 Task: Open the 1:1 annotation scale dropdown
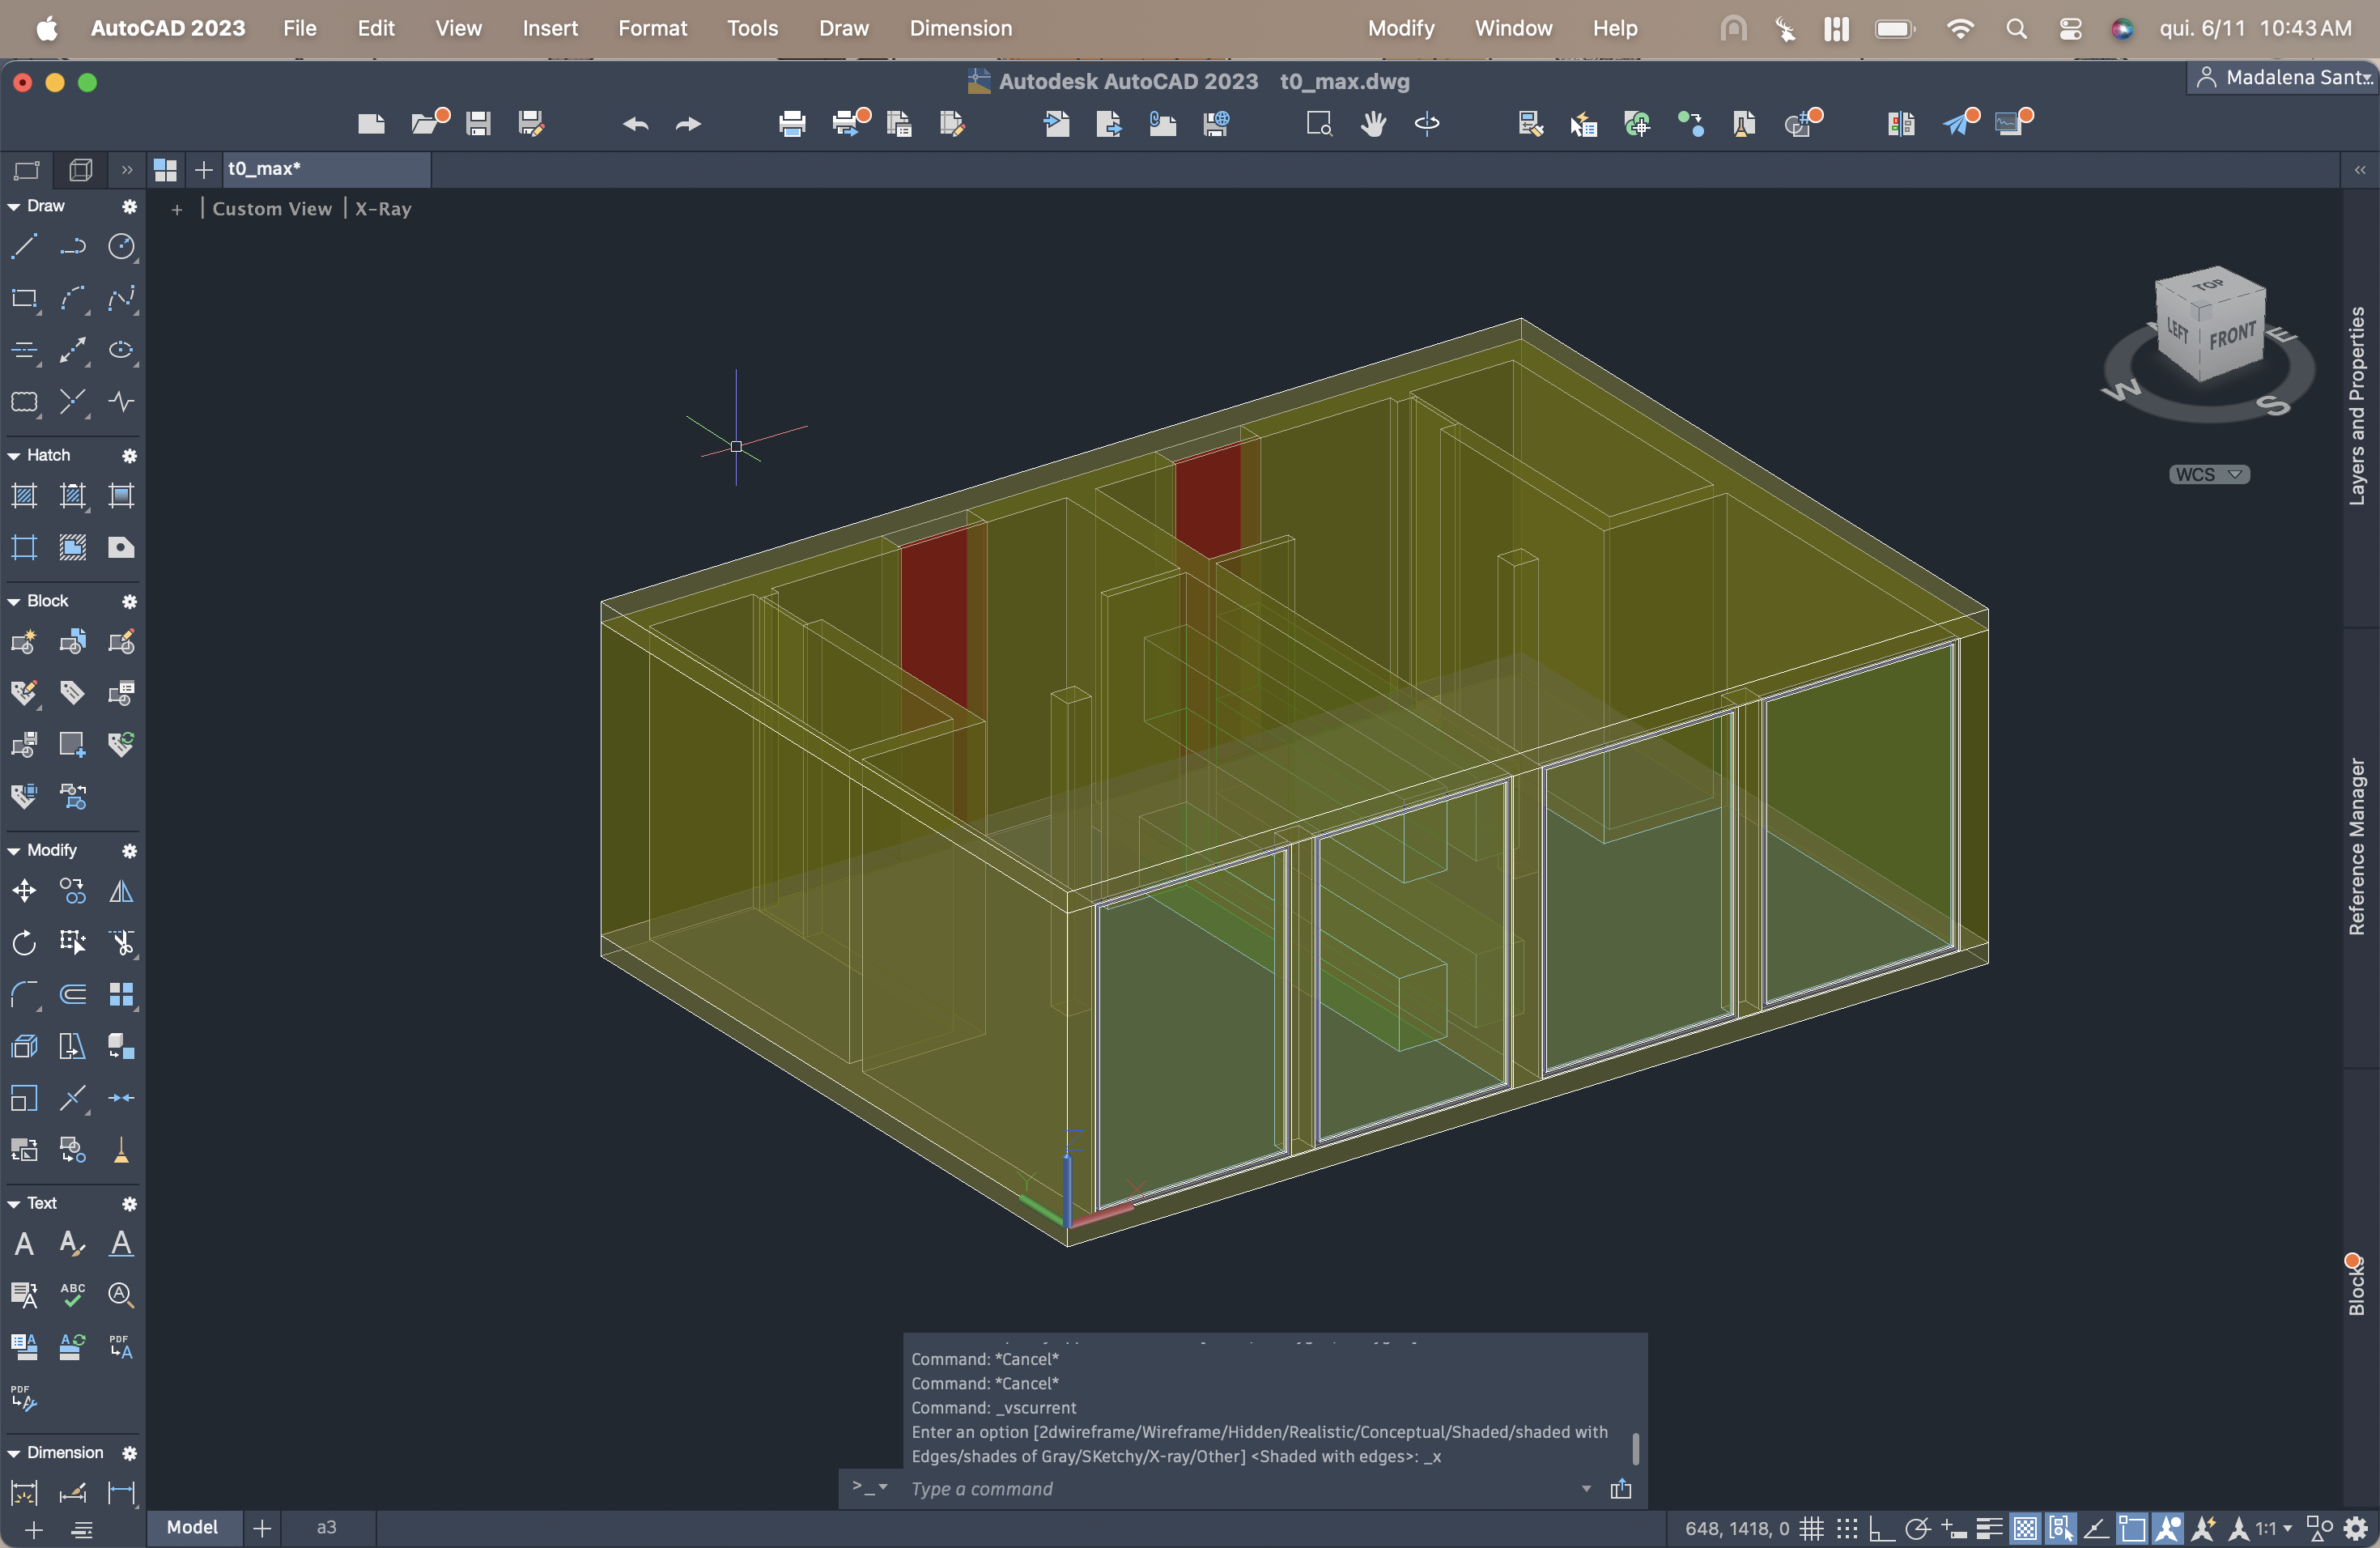[x=2272, y=1528]
